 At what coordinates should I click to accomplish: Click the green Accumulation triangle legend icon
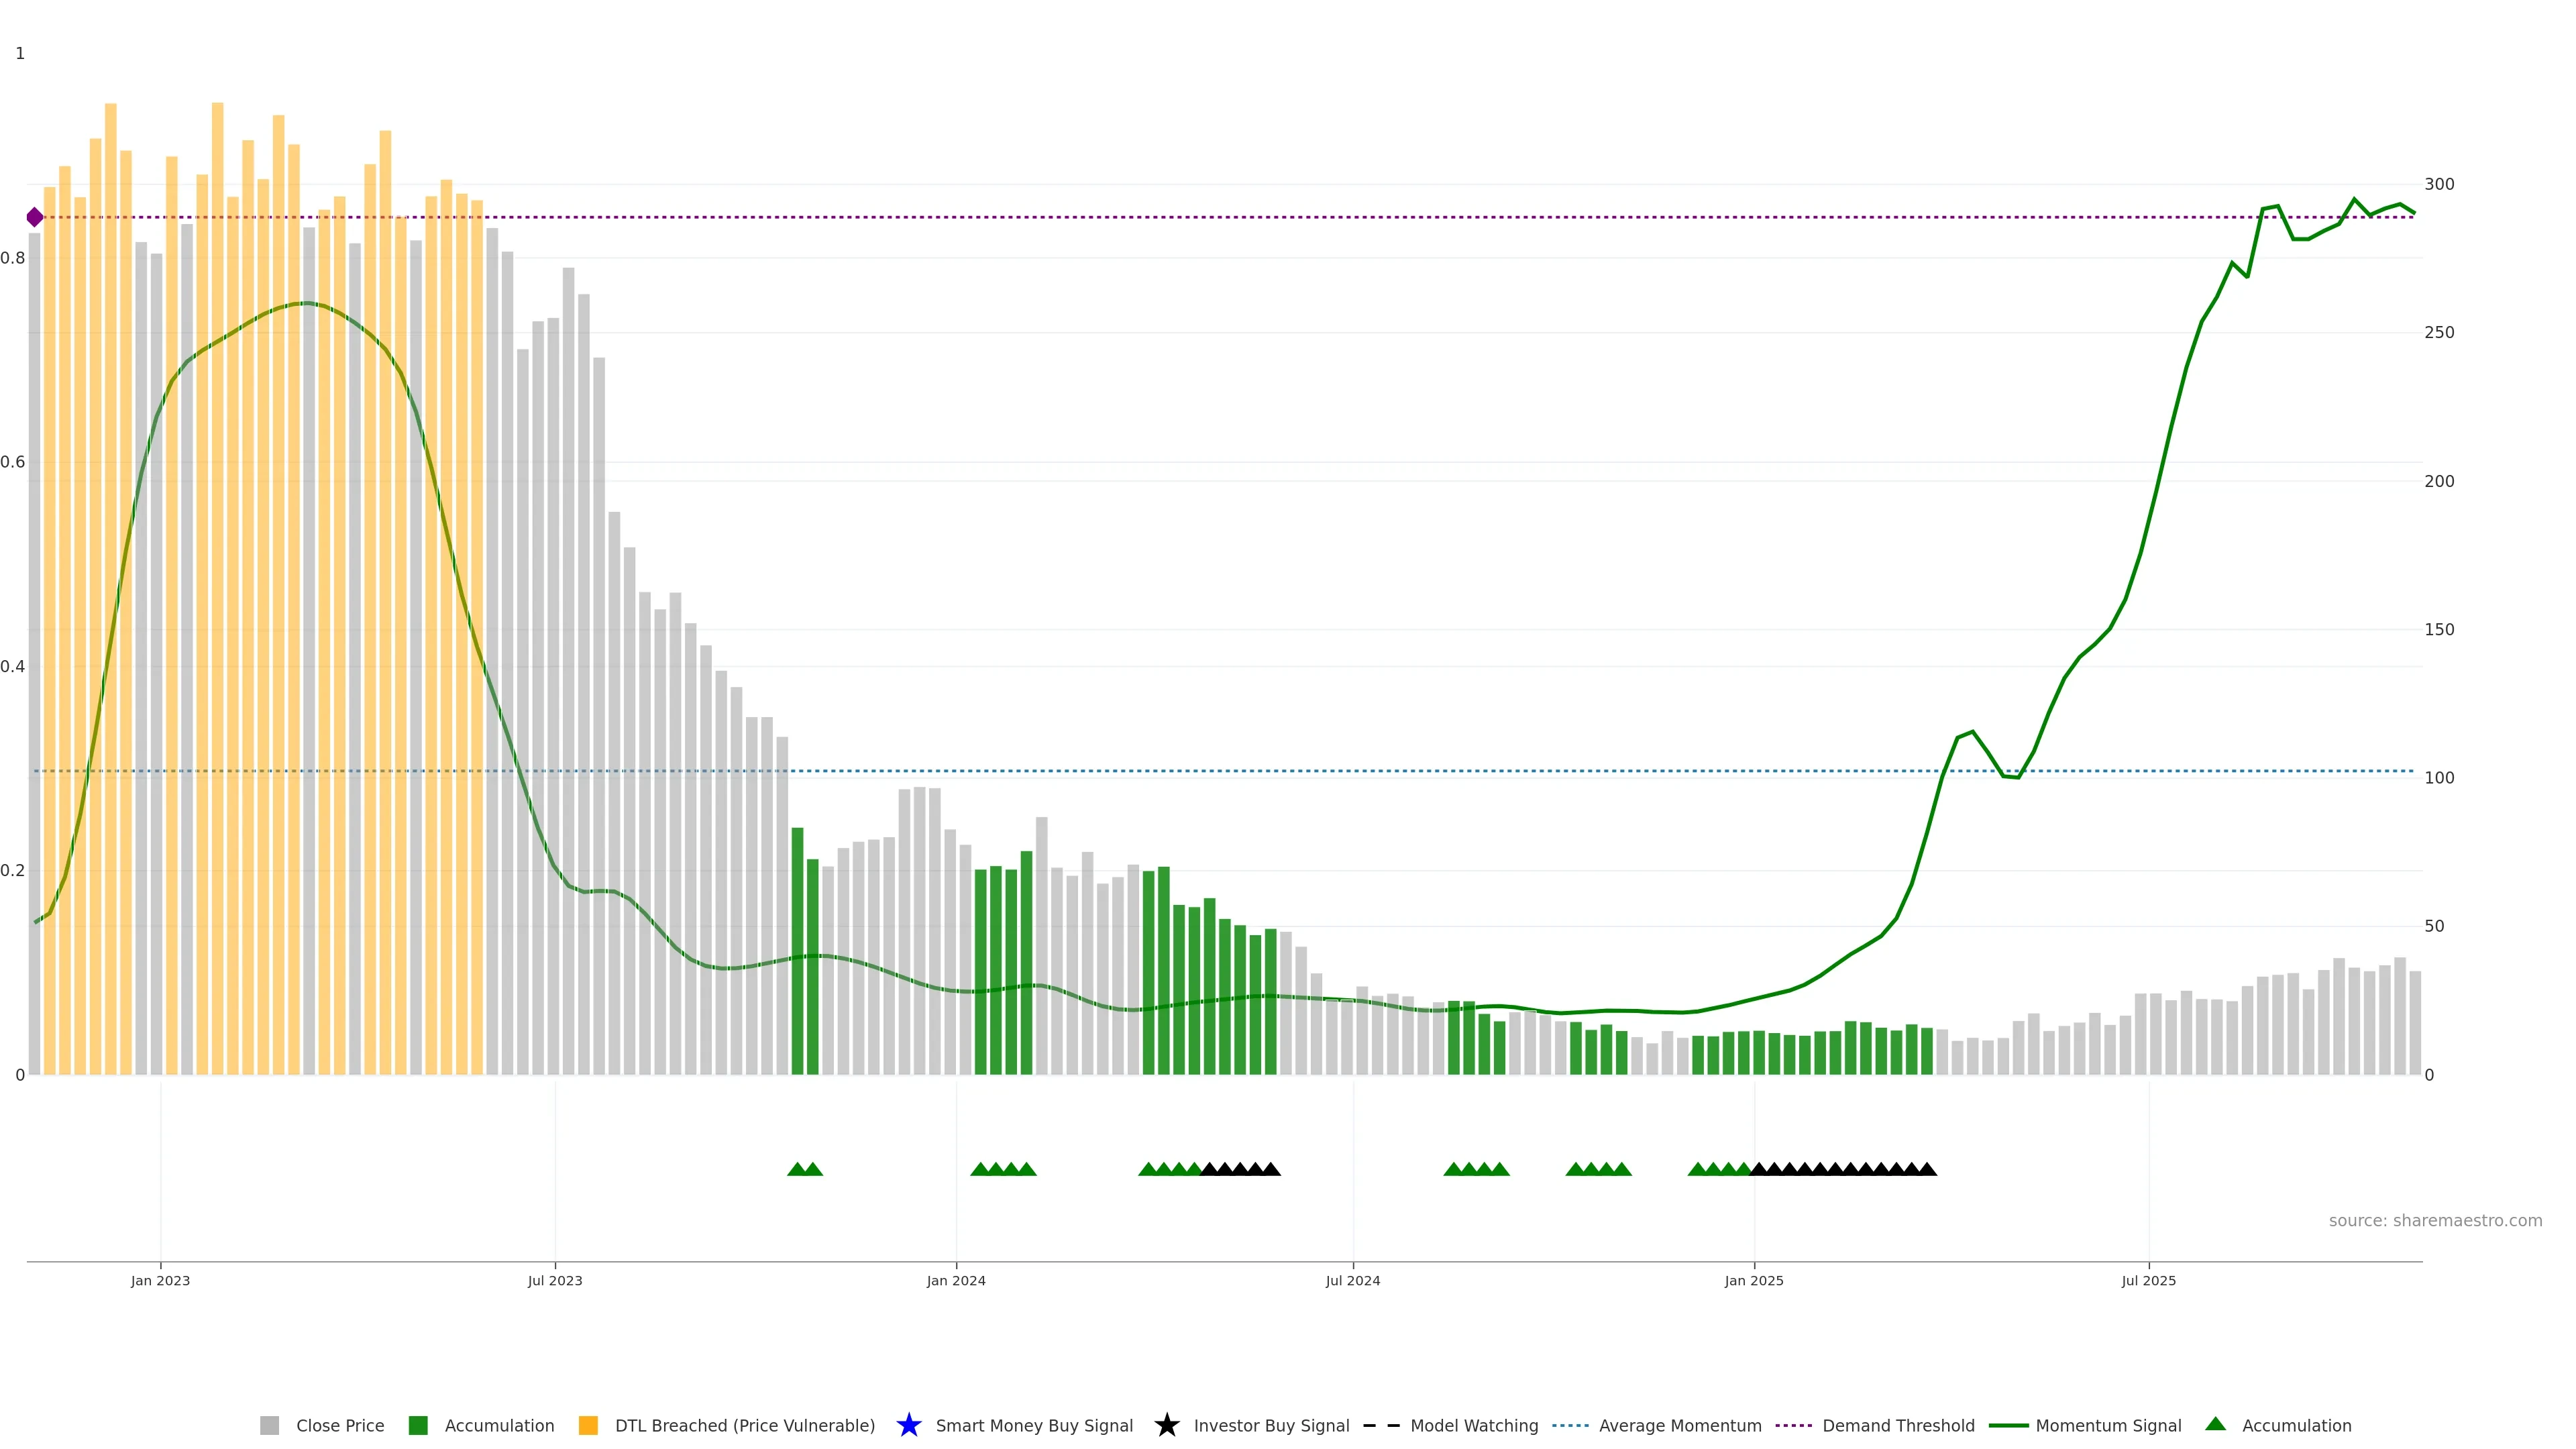point(2215,1424)
